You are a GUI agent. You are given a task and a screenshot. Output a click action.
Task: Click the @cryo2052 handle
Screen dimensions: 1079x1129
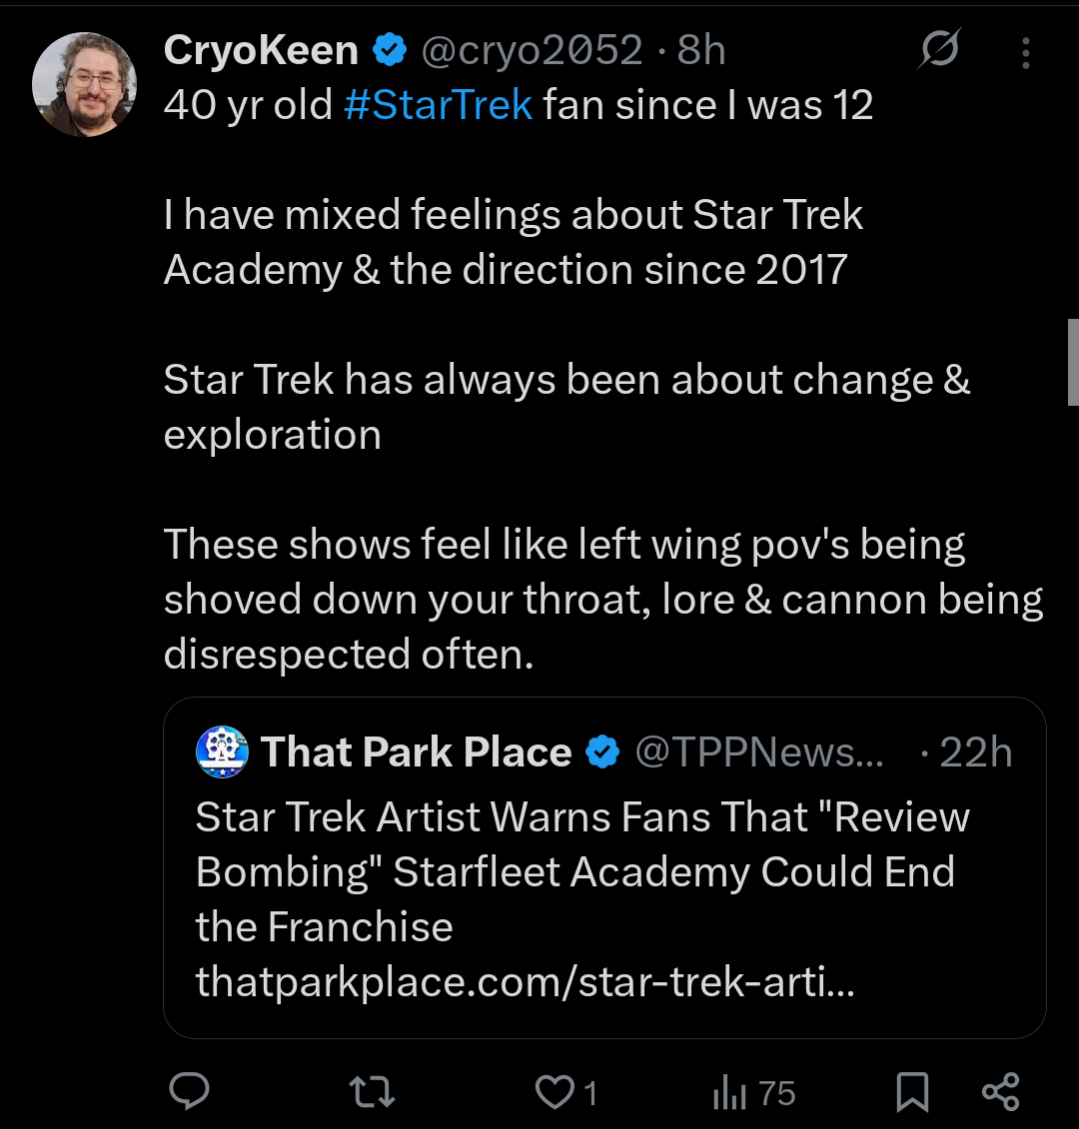click(x=531, y=50)
